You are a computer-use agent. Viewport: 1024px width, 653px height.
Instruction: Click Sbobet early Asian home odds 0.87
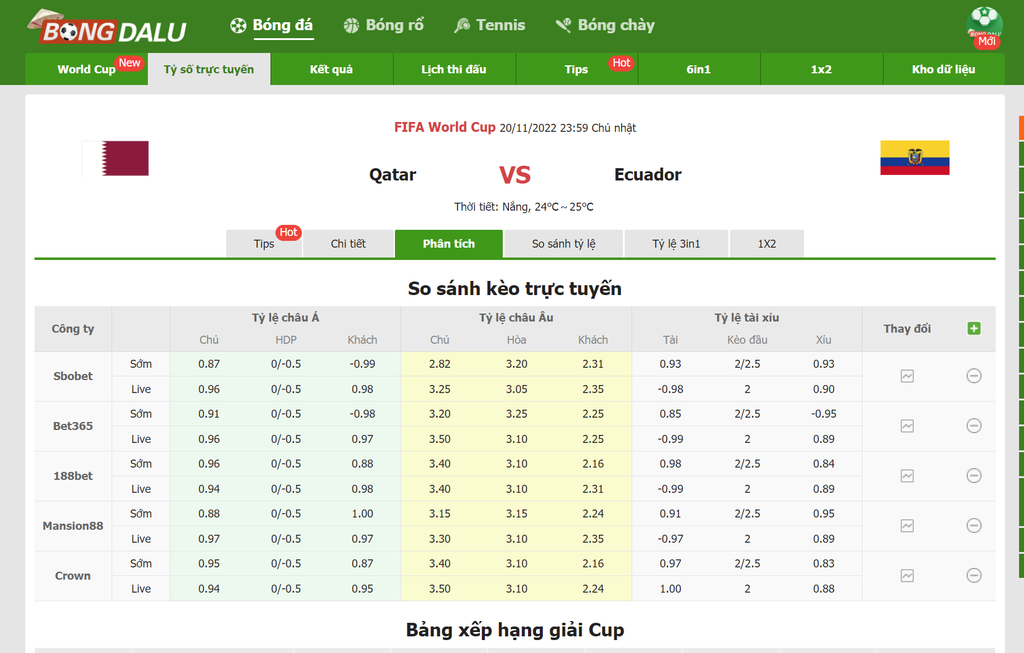pyautogui.click(x=209, y=364)
